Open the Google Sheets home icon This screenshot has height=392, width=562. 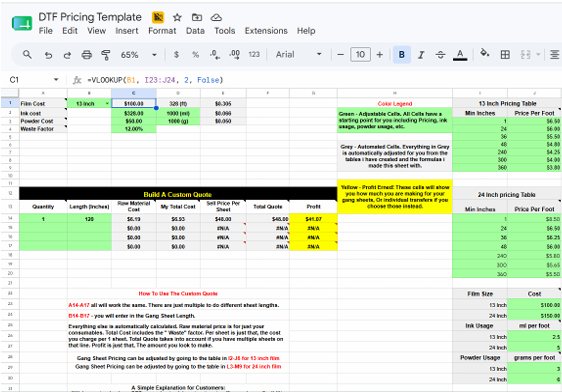(22, 24)
